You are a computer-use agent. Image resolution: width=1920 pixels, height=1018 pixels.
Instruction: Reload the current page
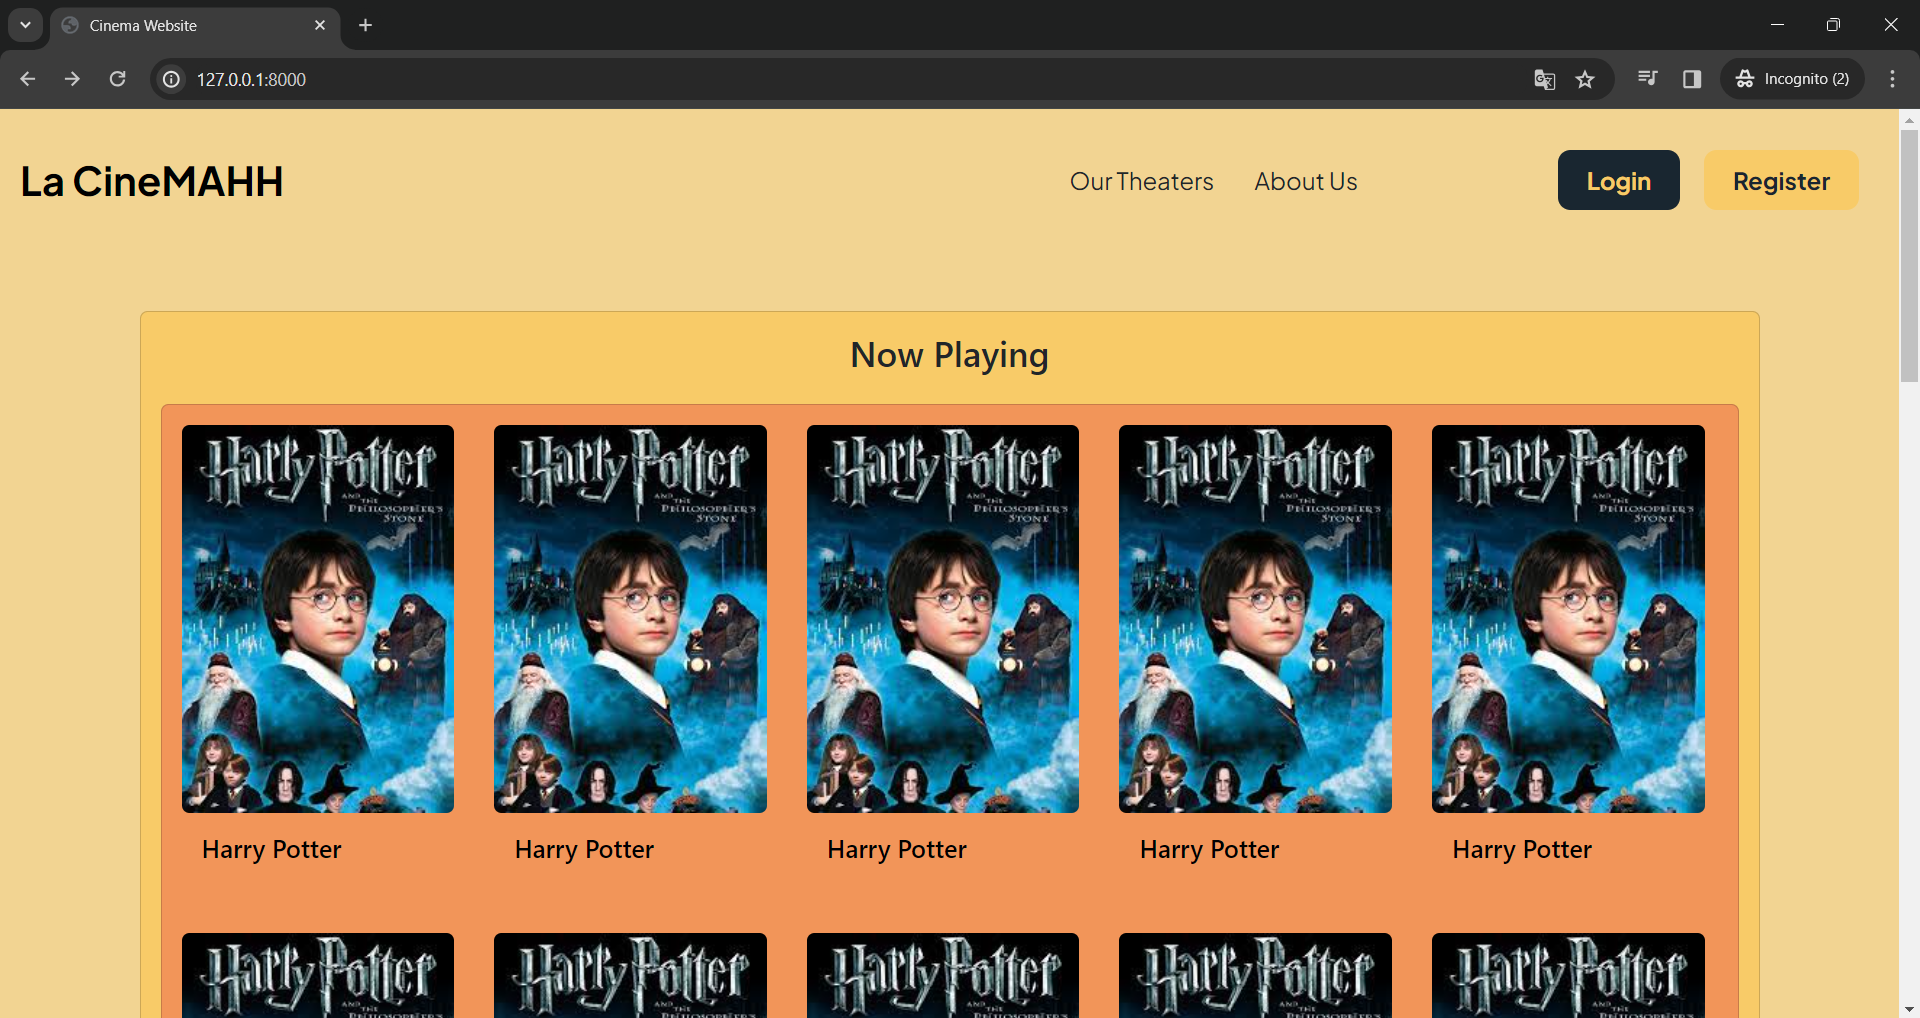click(117, 79)
